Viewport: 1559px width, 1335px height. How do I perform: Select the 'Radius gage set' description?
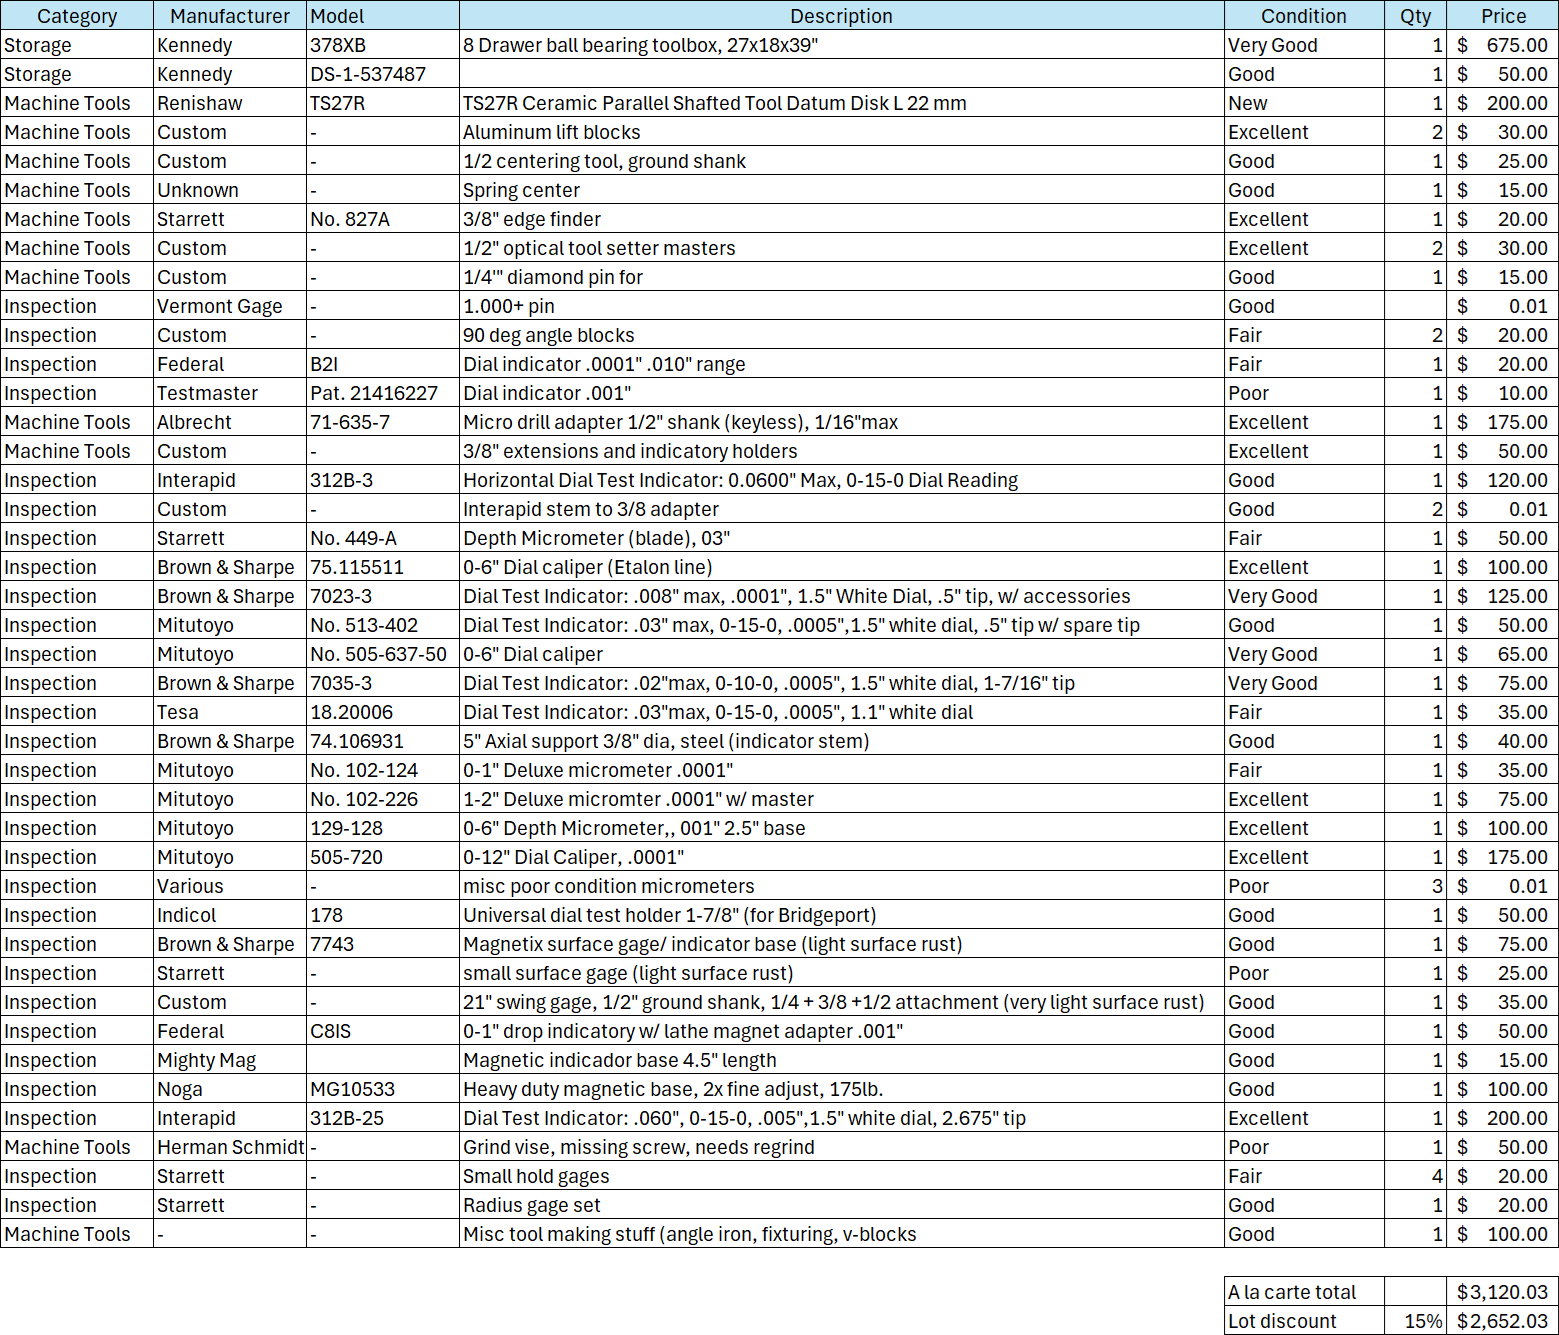[x=842, y=1205]
